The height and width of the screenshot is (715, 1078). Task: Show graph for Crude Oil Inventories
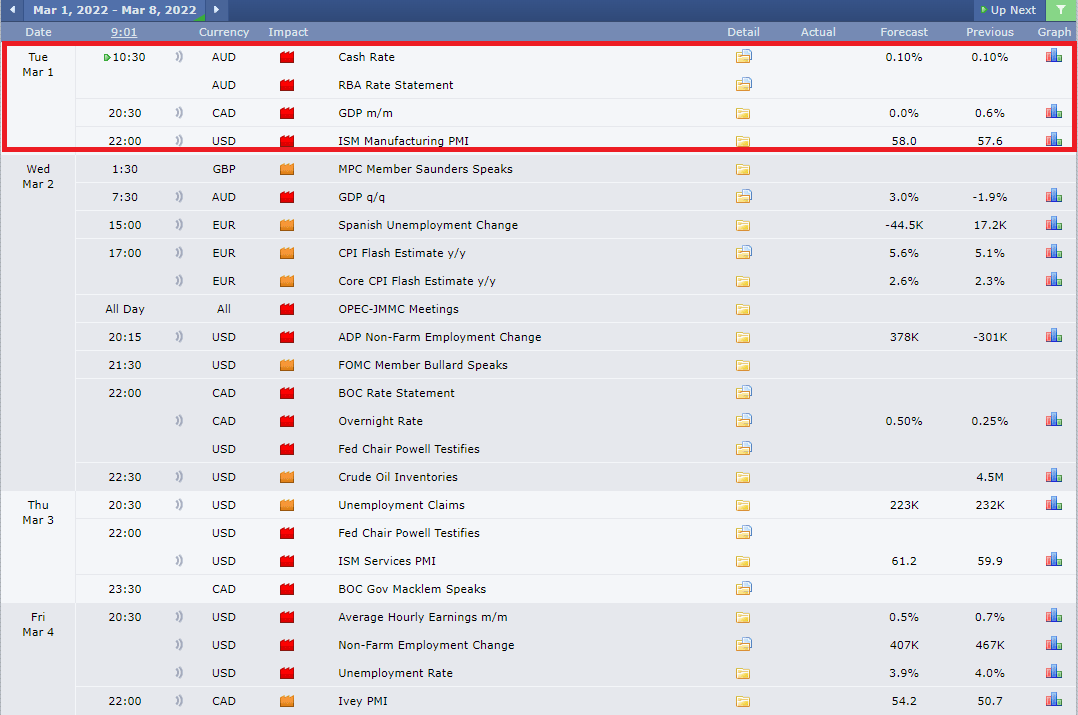1054,475
